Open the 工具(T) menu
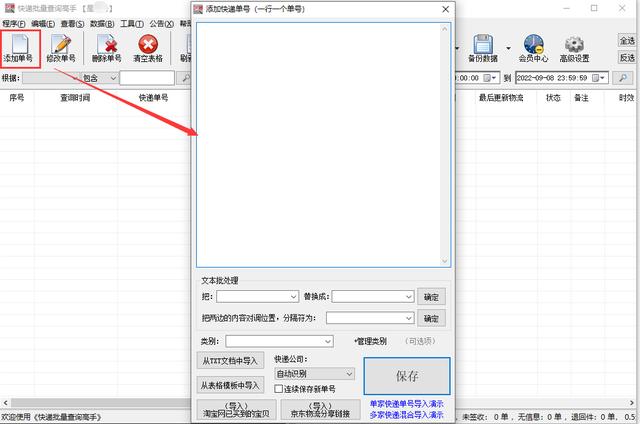The width and height of the screenshot is (640, 424). [132, 23]
